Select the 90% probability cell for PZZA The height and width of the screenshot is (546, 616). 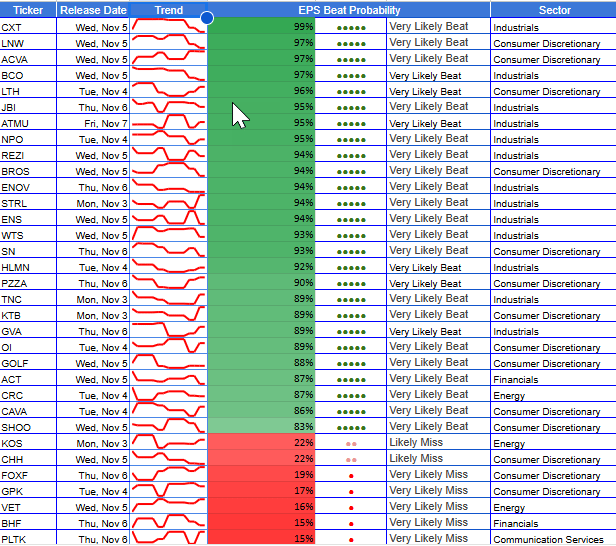pyautogui.click(x=261, y=283)
